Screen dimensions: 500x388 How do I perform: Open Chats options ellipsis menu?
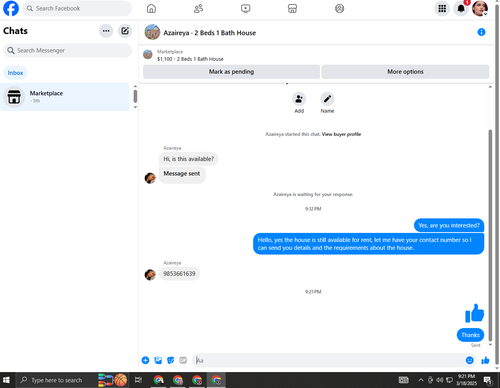(x=106, y=31)
